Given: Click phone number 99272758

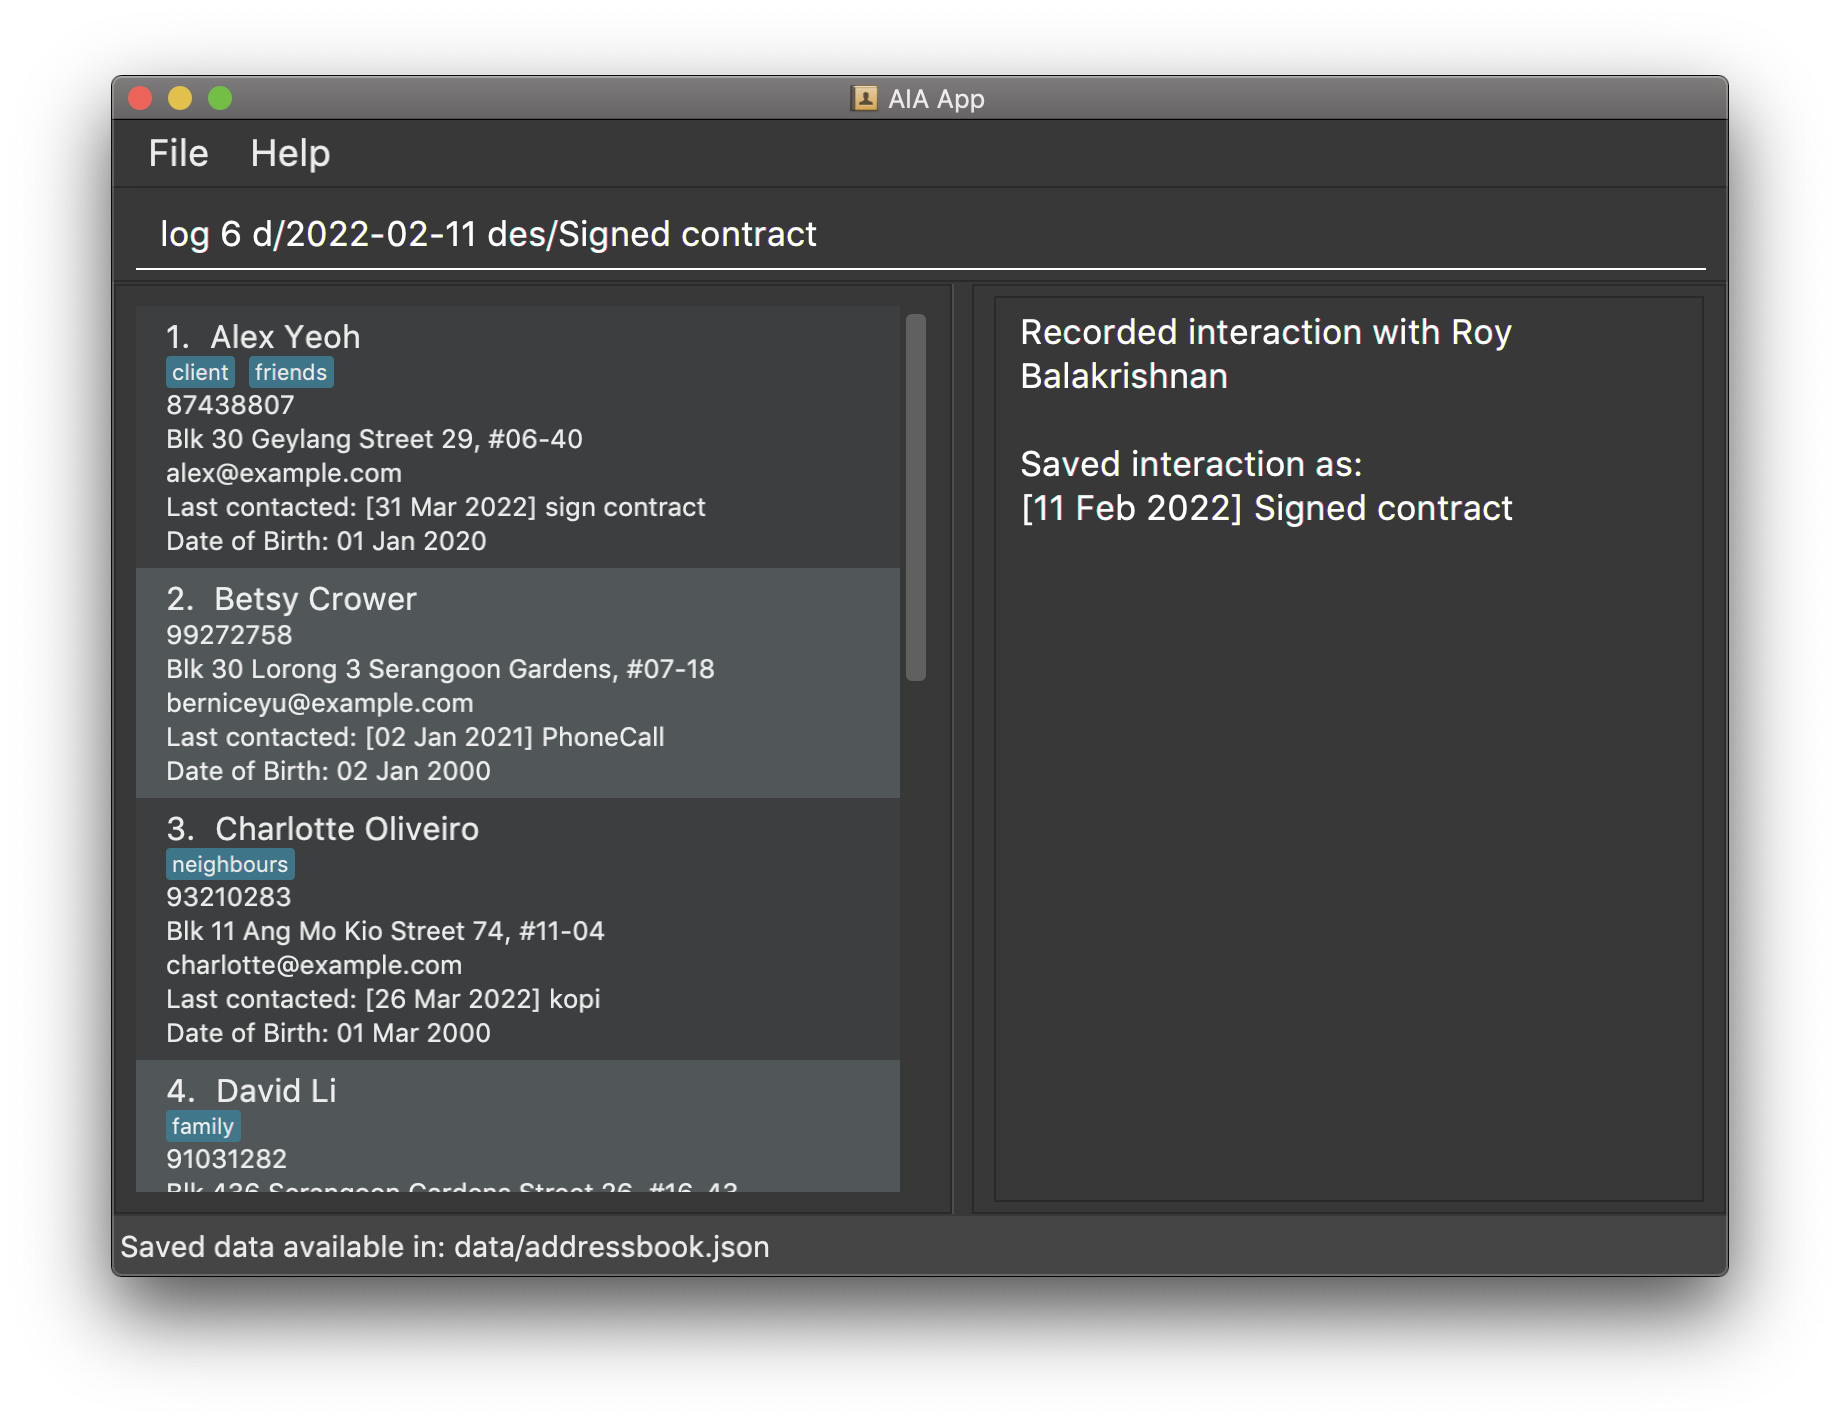Looking at the screenshot, I should pos(229,635).
